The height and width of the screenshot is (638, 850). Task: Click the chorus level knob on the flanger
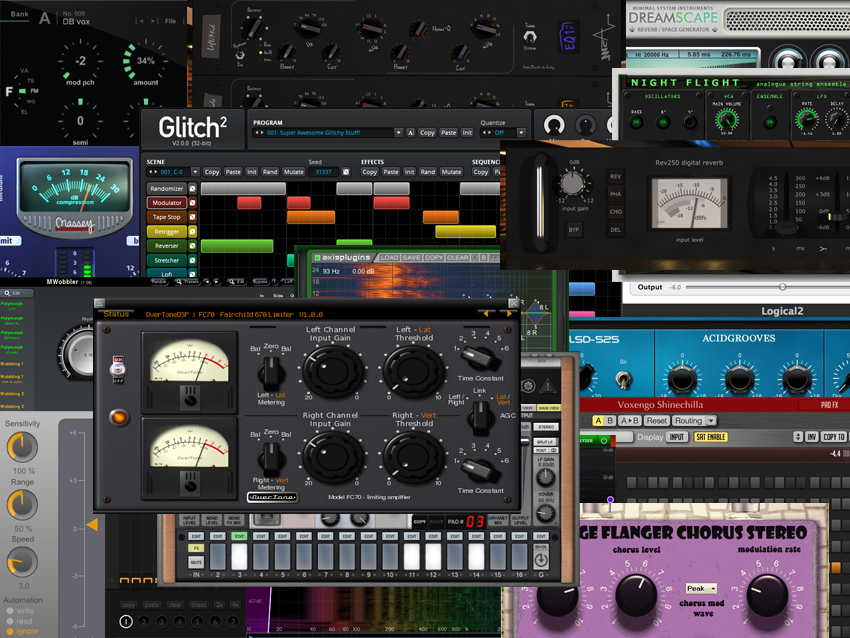(637, 596)
